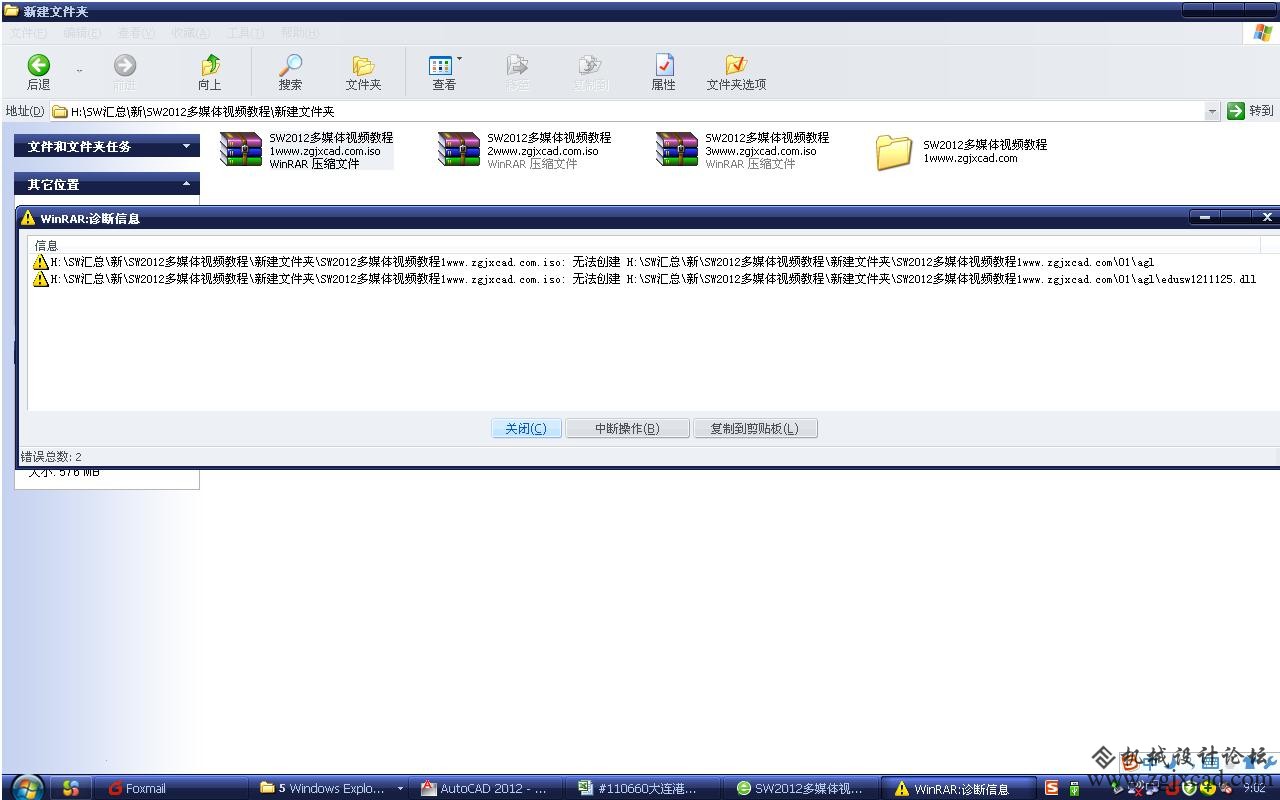Open the 文件(F) menu

28,33
